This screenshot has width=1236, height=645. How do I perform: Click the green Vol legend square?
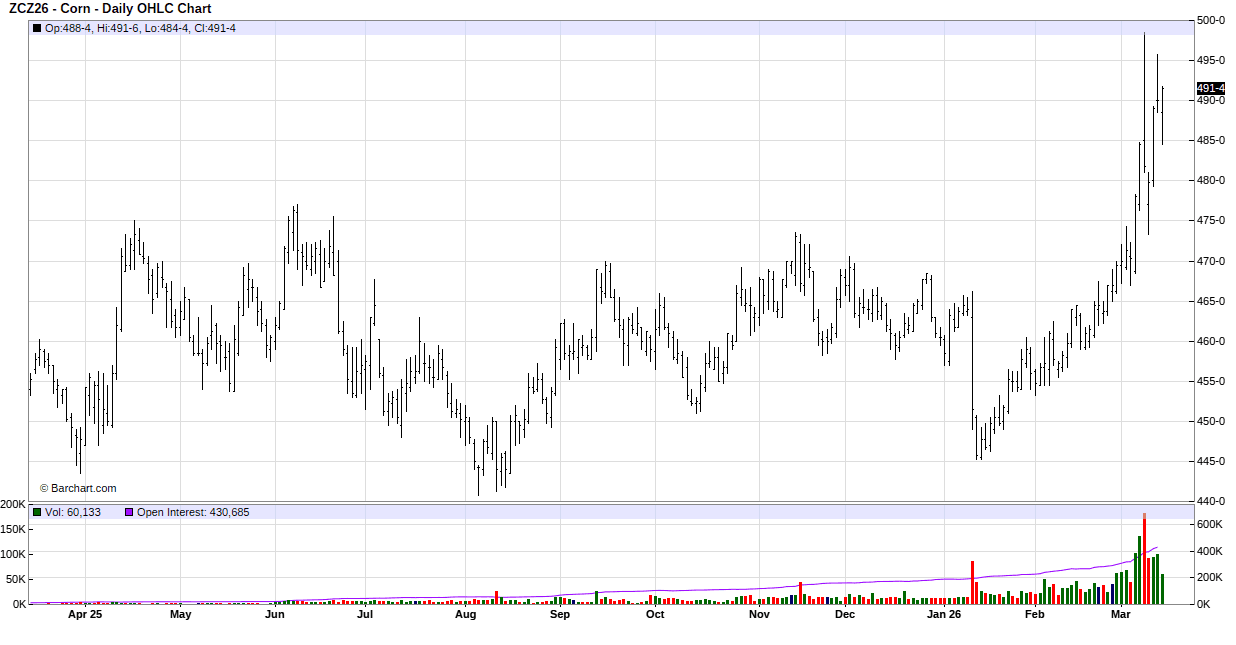click(x=37, y=512)
